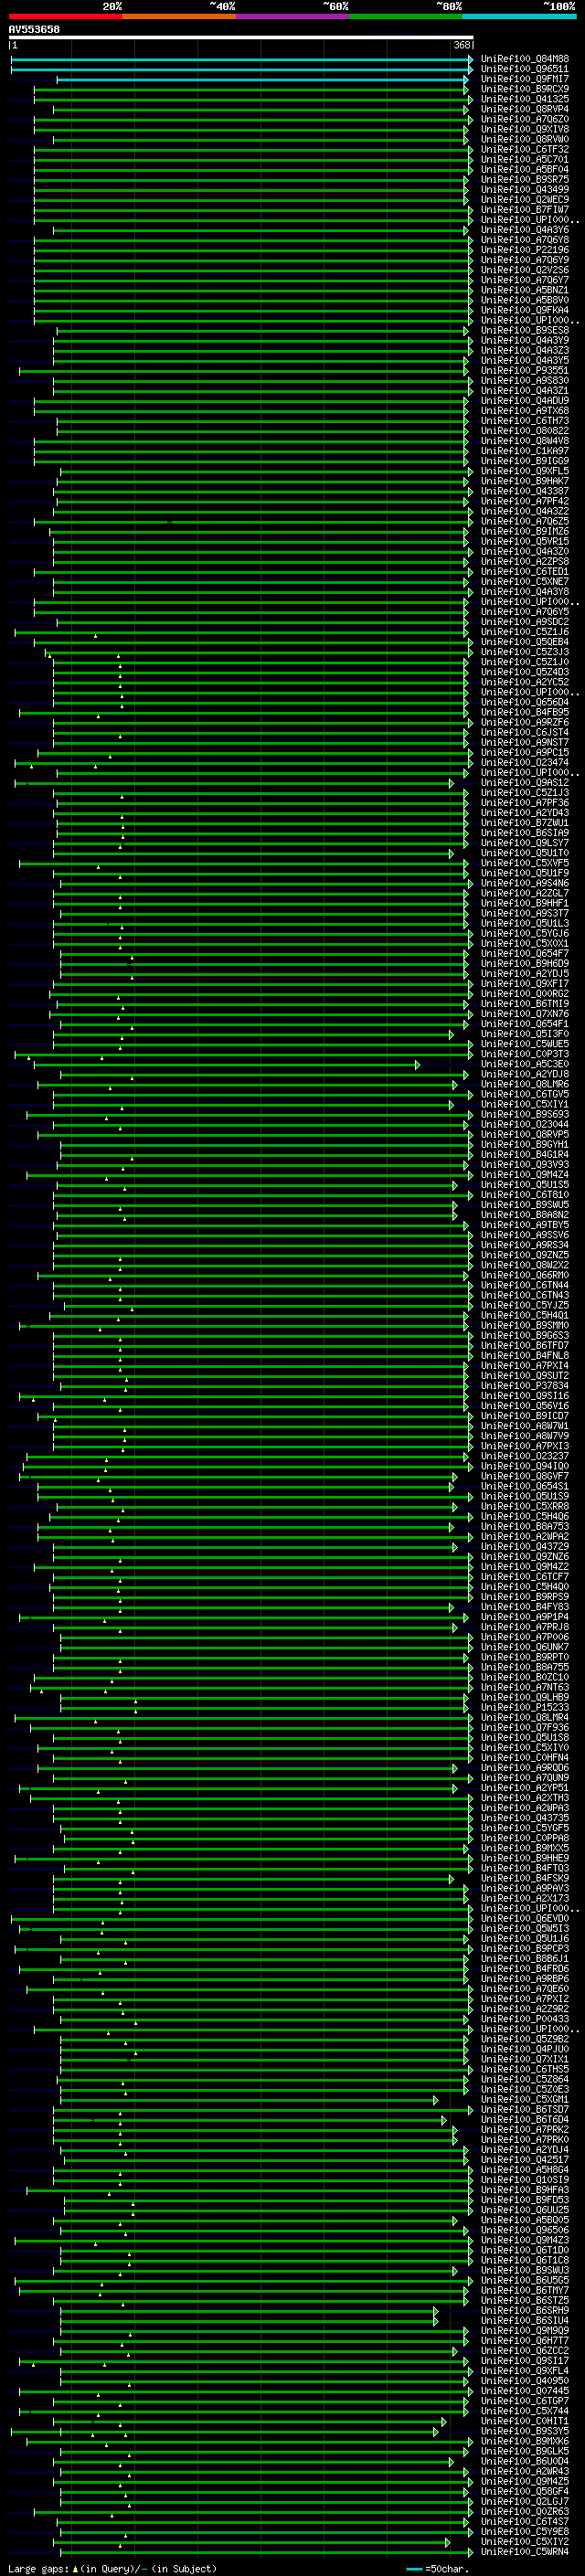Select the UniRef100_O23044 label
The image size is (585, 2576).
point(525,1124)
